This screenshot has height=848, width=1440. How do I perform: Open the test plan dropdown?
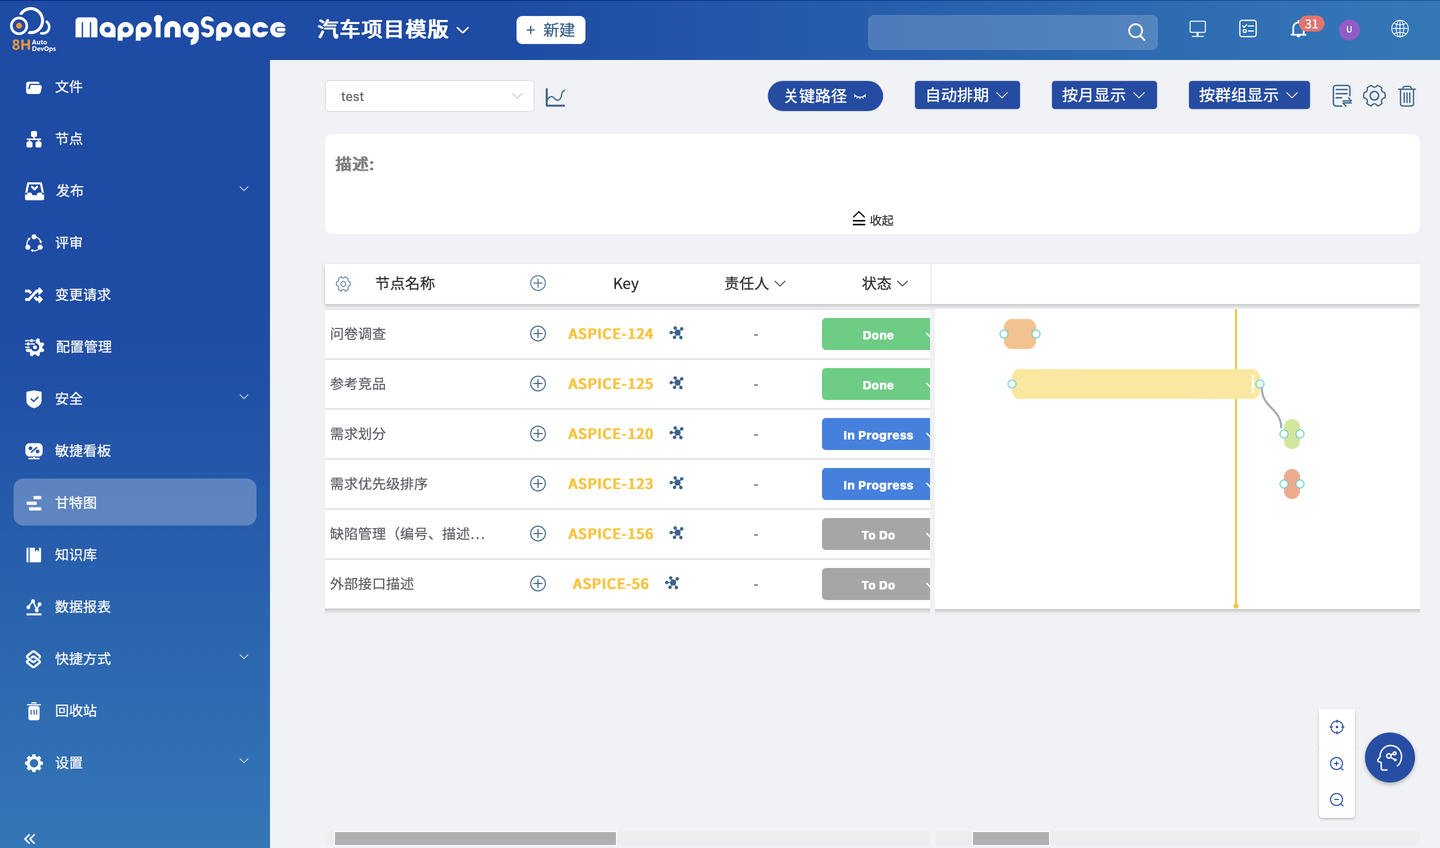(x=430, y=96)
